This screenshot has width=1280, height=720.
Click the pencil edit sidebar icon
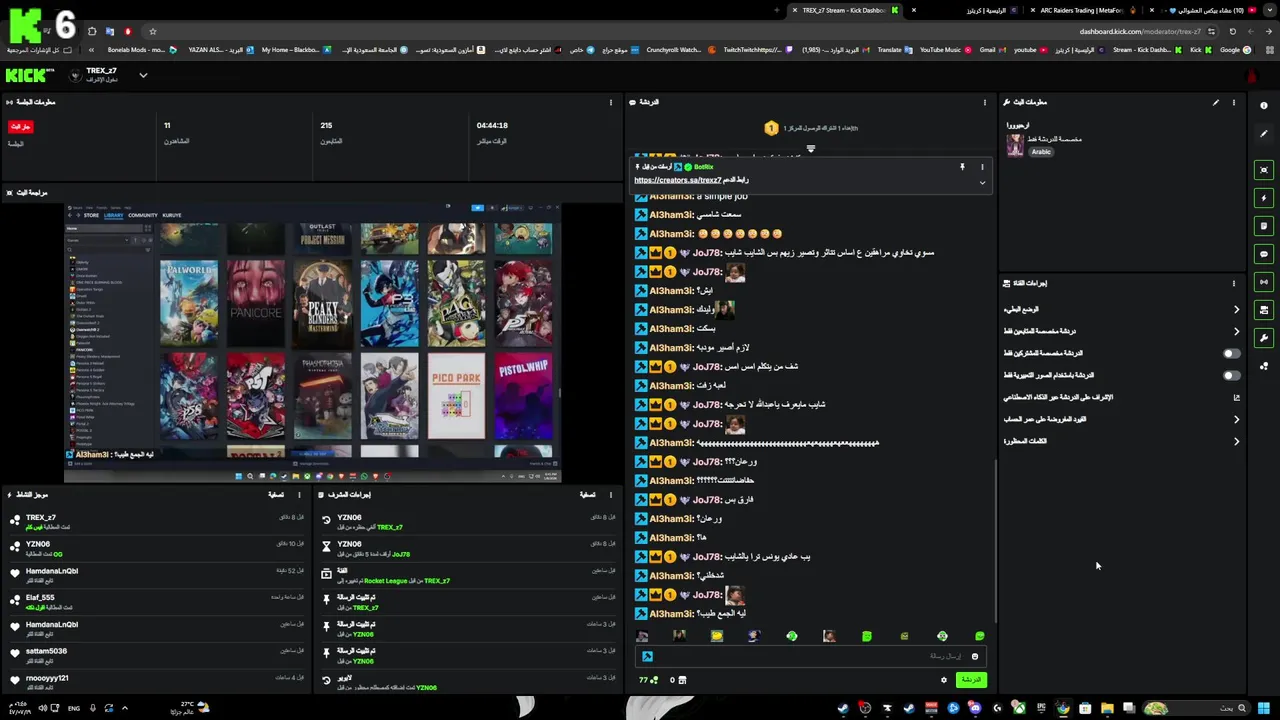click(x=1264, y=133)
